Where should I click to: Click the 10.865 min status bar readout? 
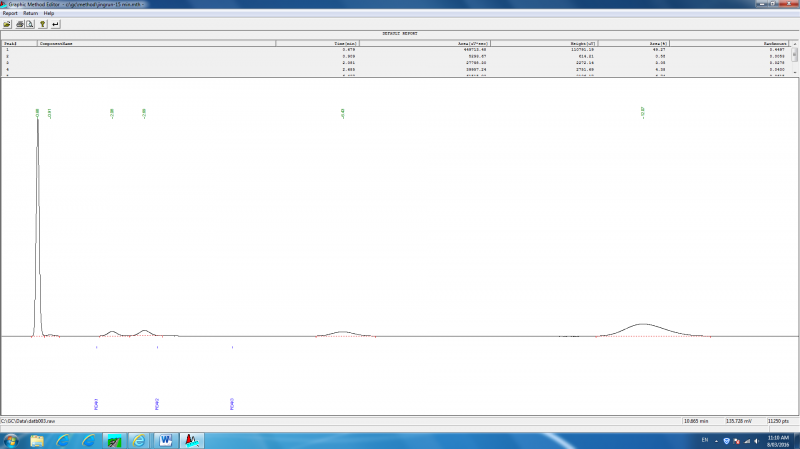696,421
